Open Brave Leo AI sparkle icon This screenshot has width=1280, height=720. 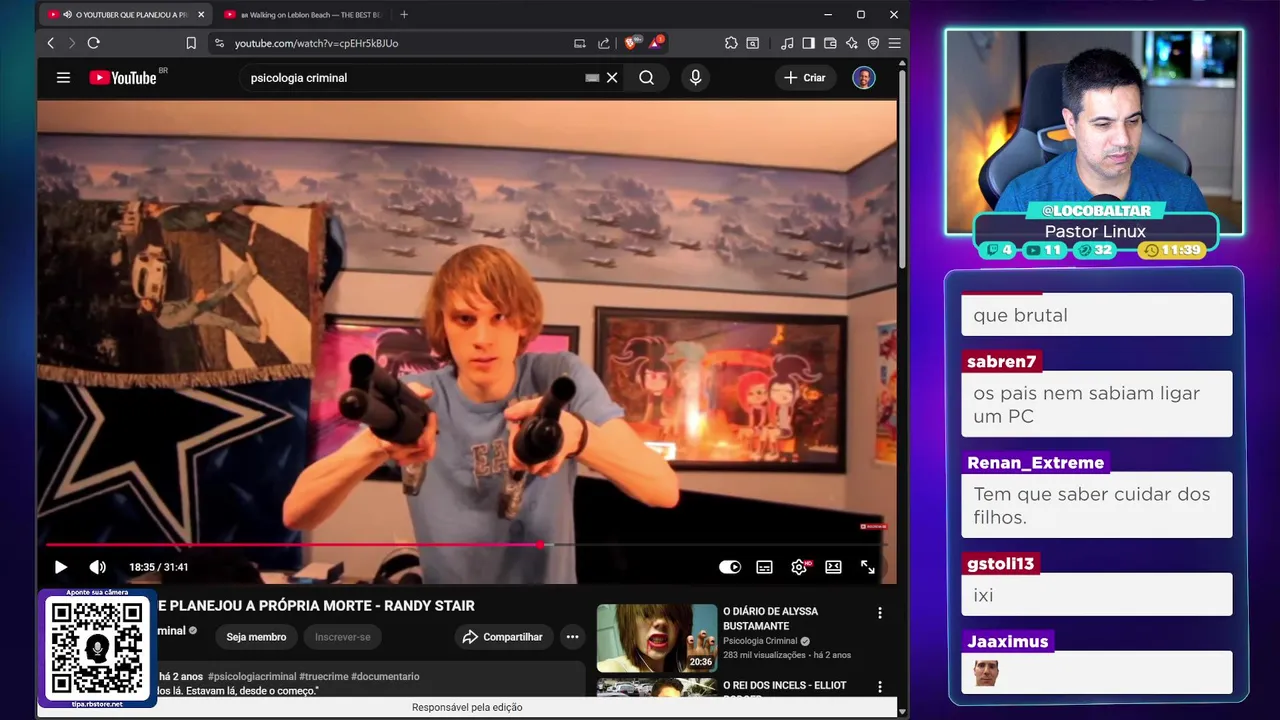point(851,43)
